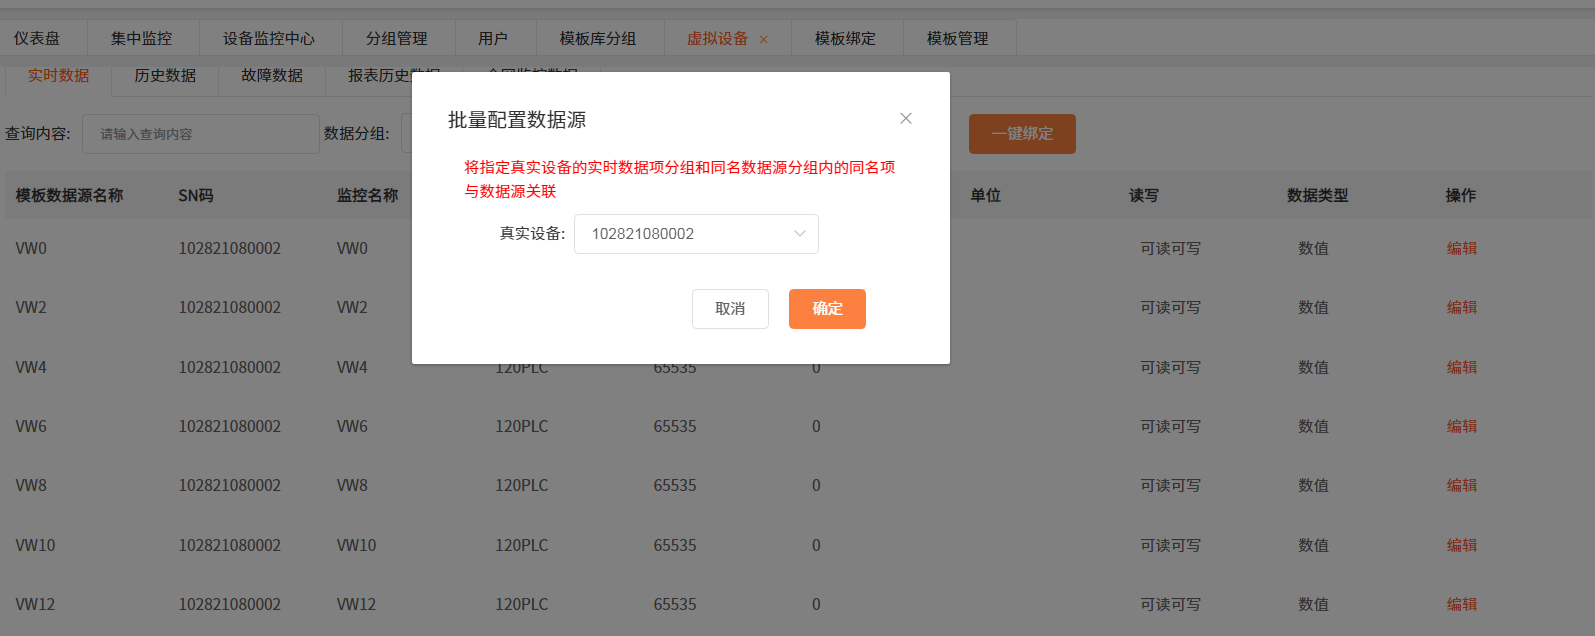The height and width of the screenshot is (636, 1595).
Task: Click the VW0 template data source name cell
Action: (x=31, y=248)
